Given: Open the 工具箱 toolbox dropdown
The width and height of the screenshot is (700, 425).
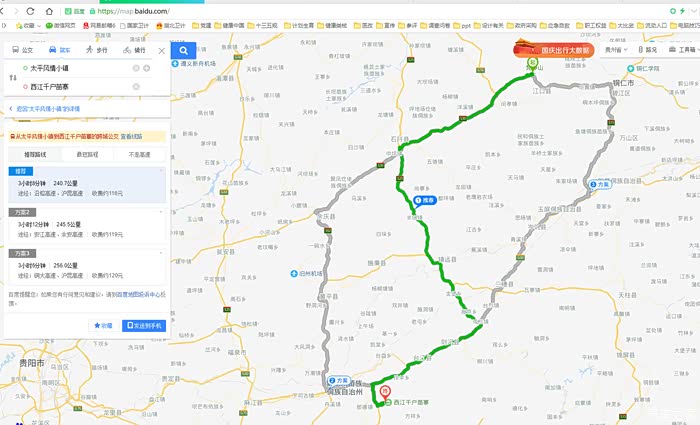Looking at the screenshot, I should [685, 50].
